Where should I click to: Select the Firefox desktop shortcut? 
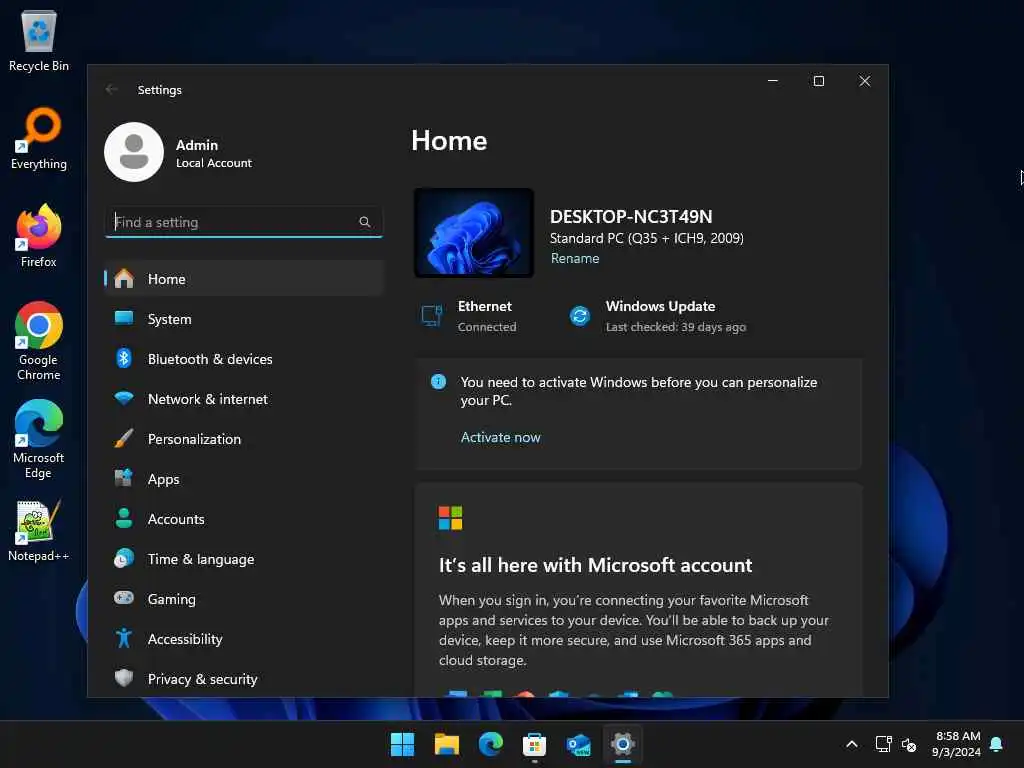pyautogui.click(x=39, y=236)
